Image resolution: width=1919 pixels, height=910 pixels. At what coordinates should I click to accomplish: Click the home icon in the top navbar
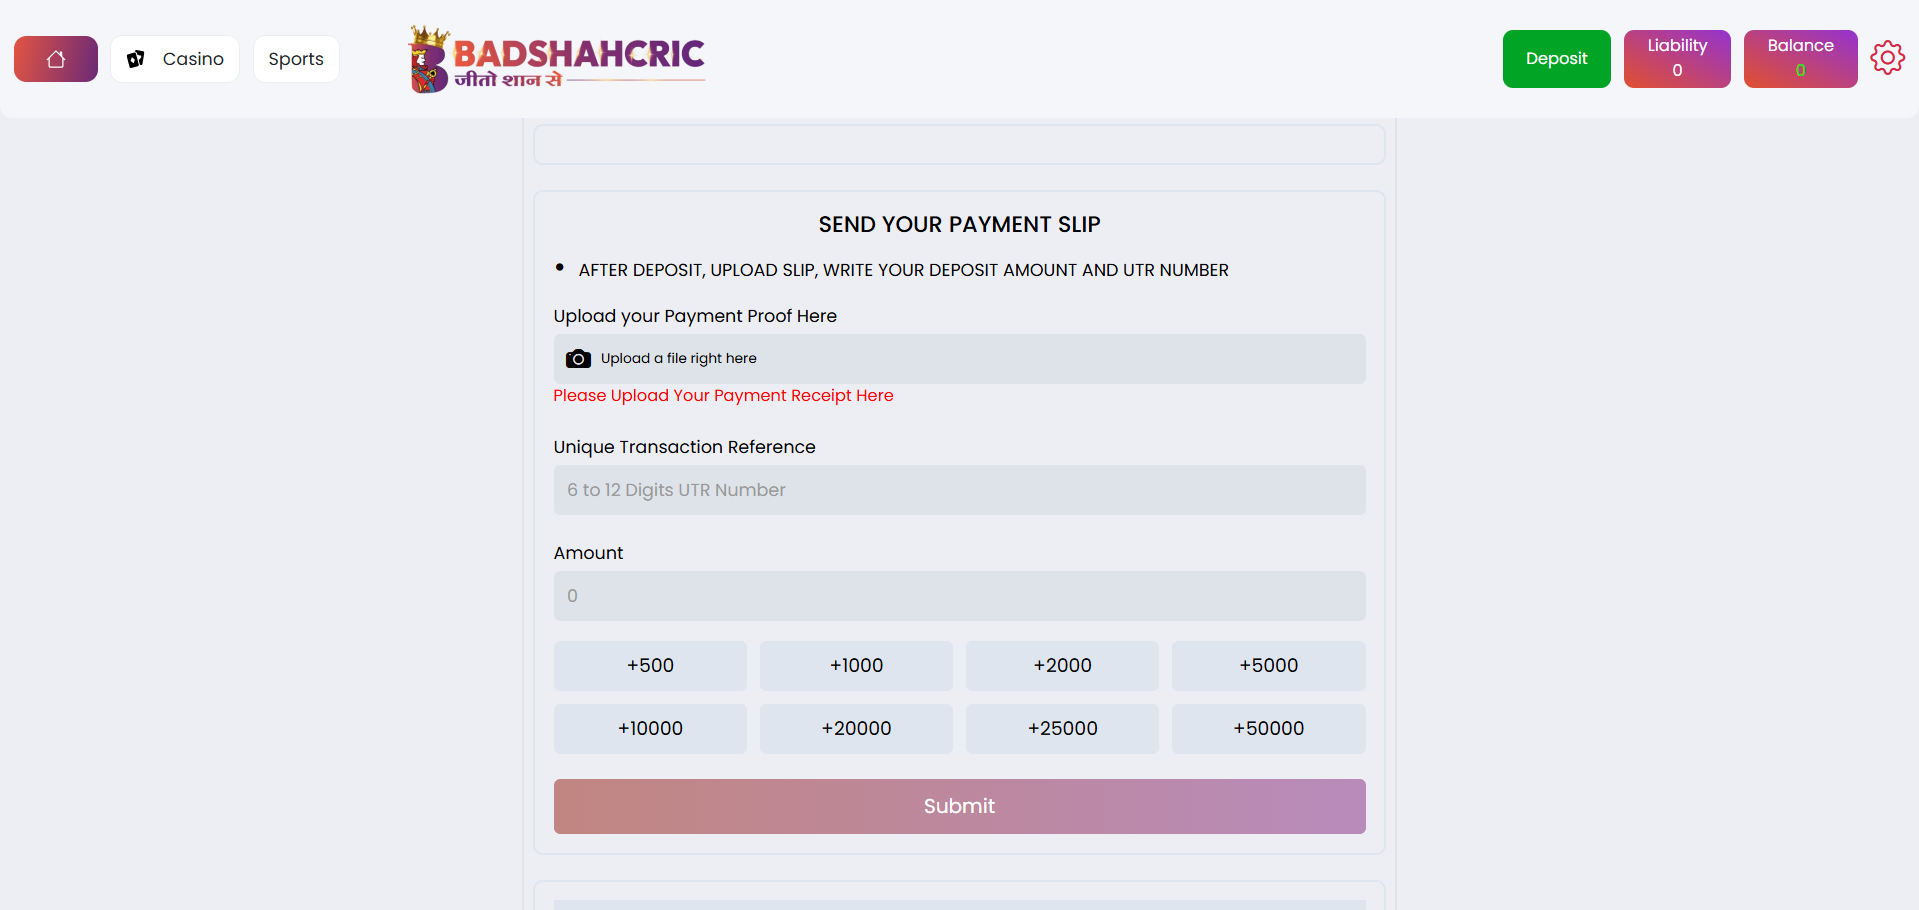pos(55,58)
